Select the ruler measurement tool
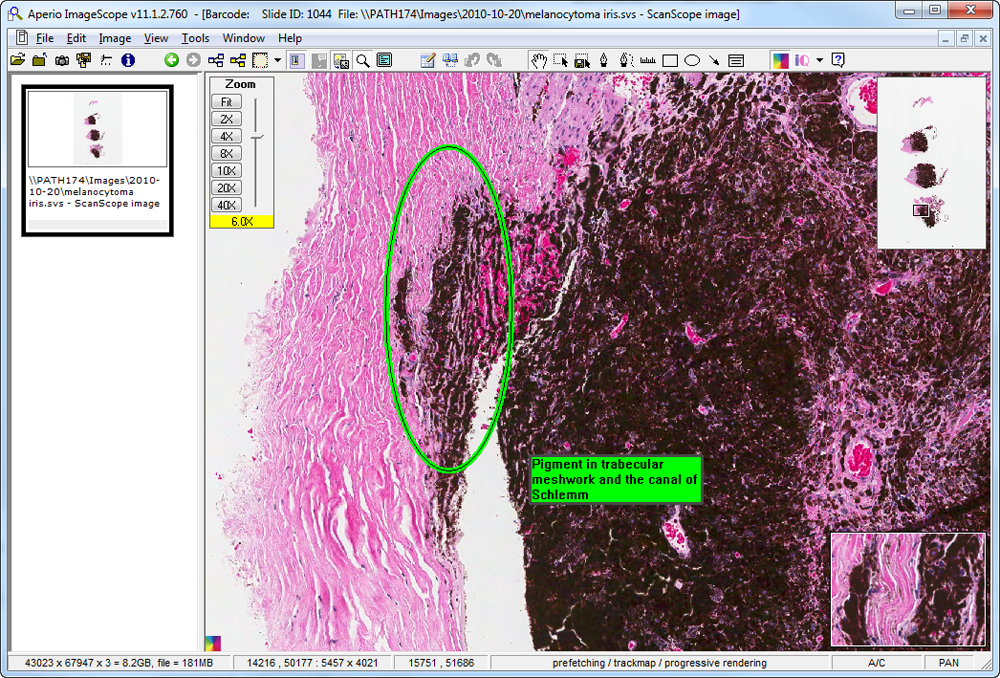Viewport: 1000px width, 678px height. pyautogui.click(x=648, y=60)
